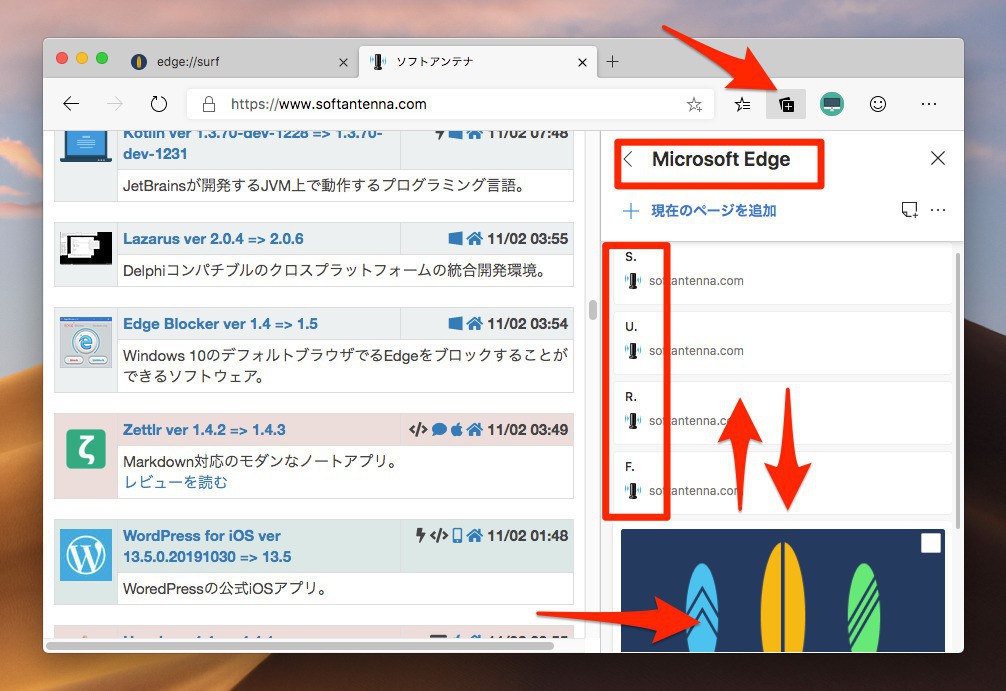Open Lazarus ver 2.0.4 => 2.0.6 link
This screenshot has height=691, width=1006.
tap(213, 239)
